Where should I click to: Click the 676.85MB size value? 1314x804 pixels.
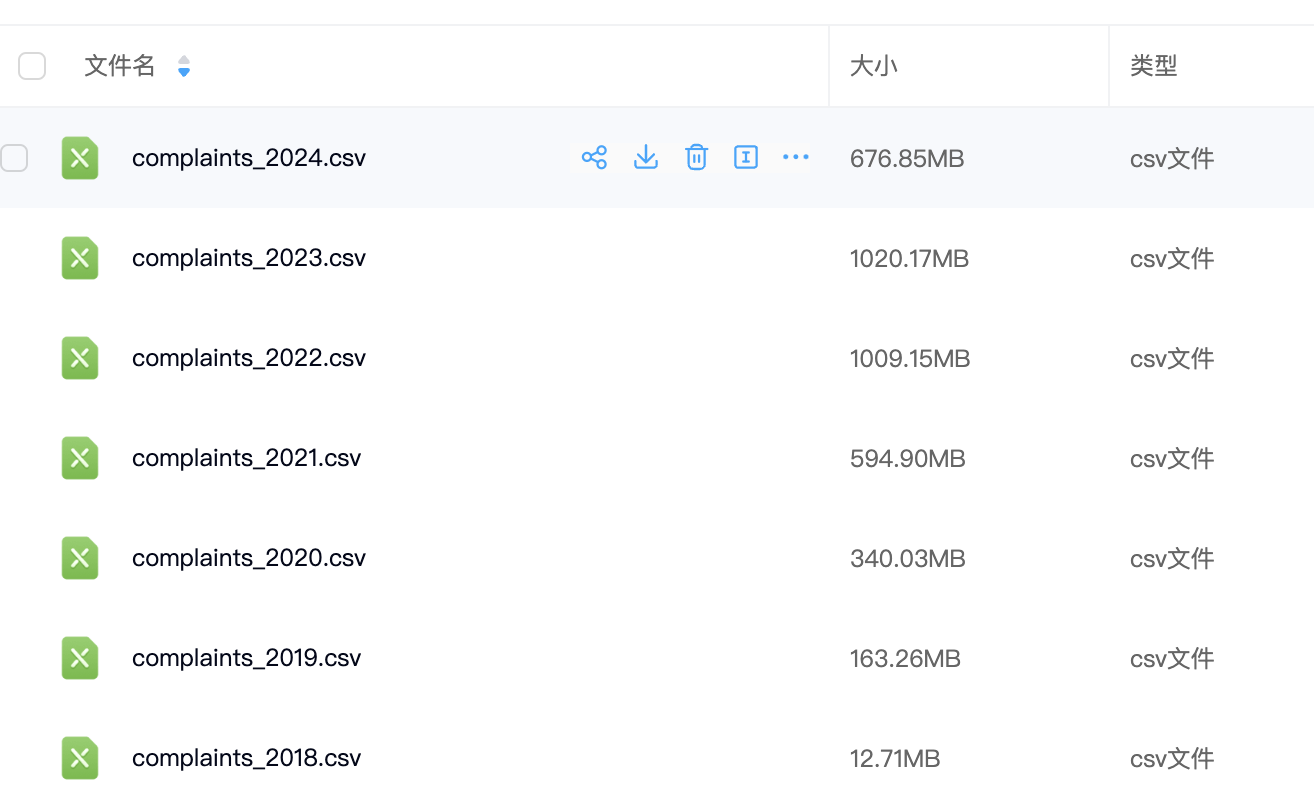coord(907,159)
